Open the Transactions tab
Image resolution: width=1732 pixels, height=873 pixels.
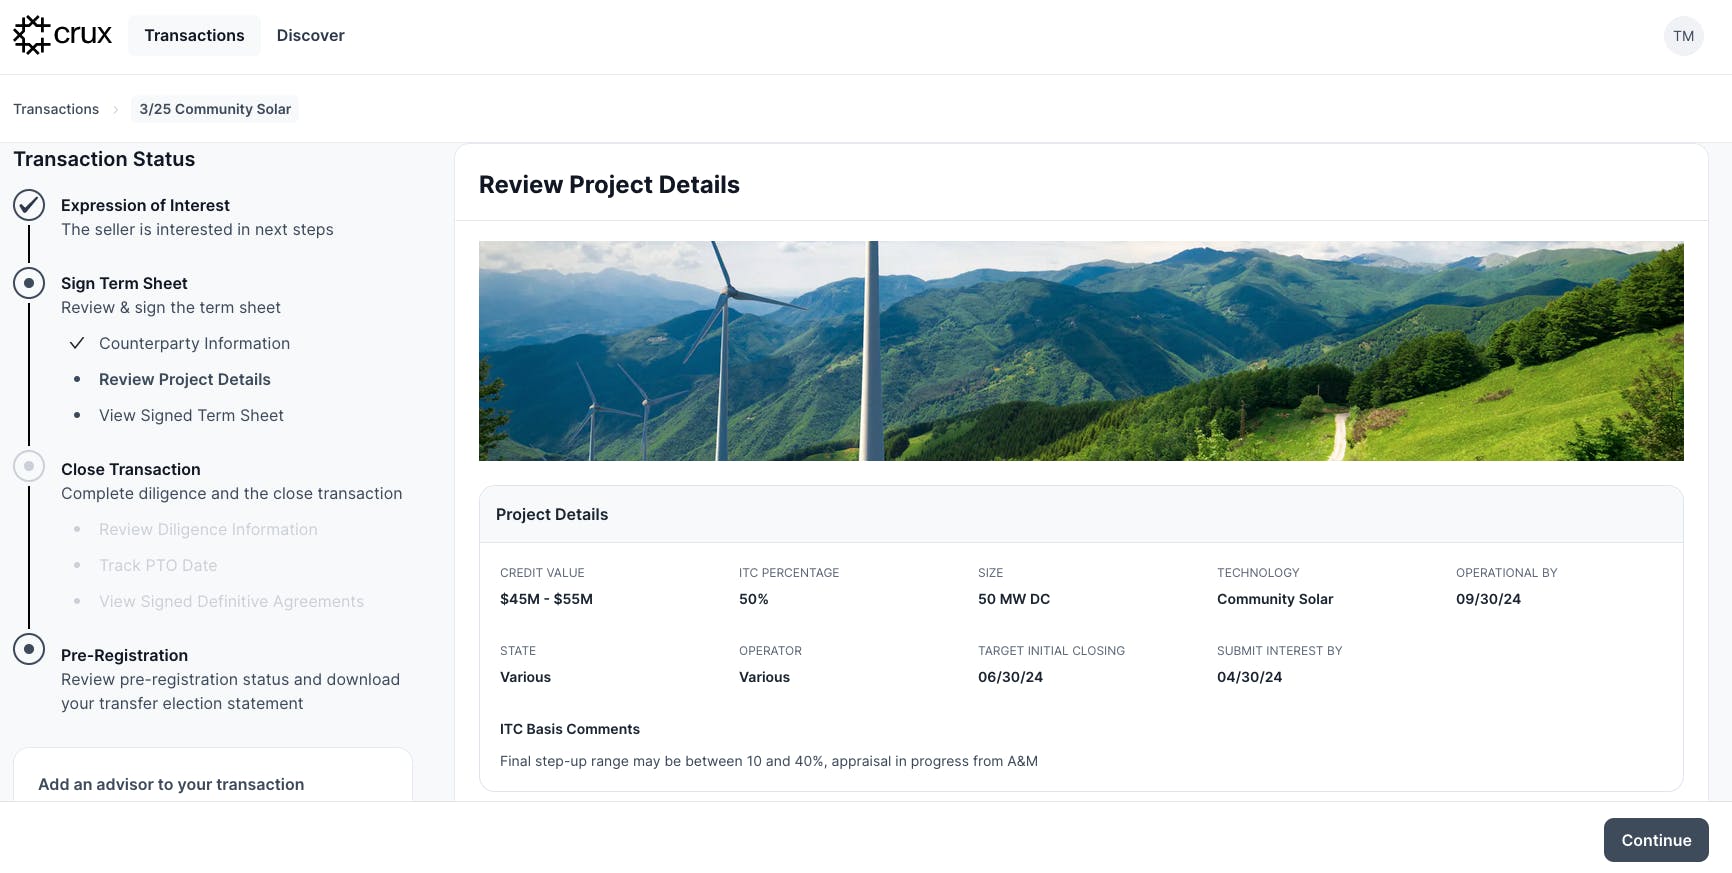click(194, 35)
